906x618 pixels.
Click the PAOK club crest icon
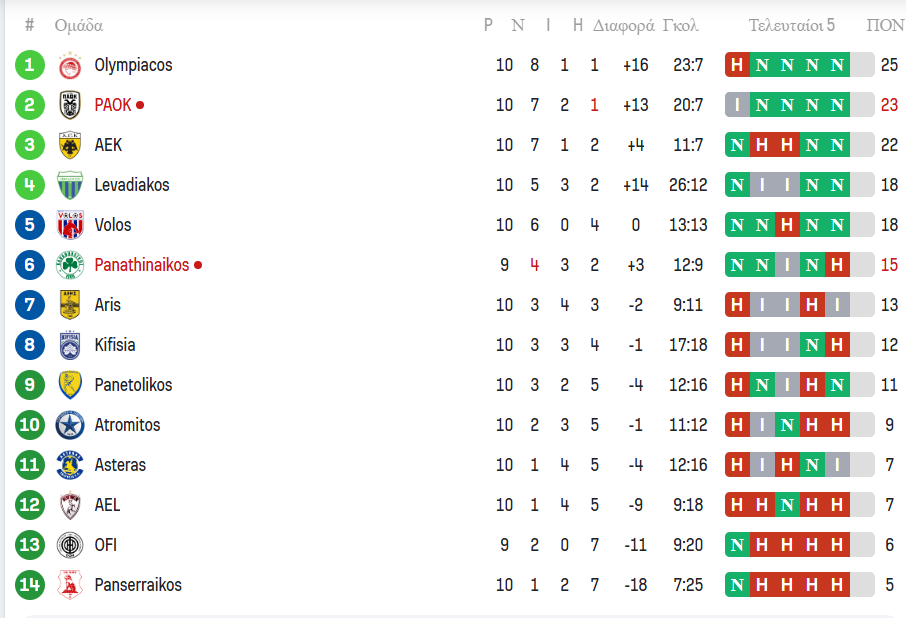pyautogui.click(x=70, y=105)
